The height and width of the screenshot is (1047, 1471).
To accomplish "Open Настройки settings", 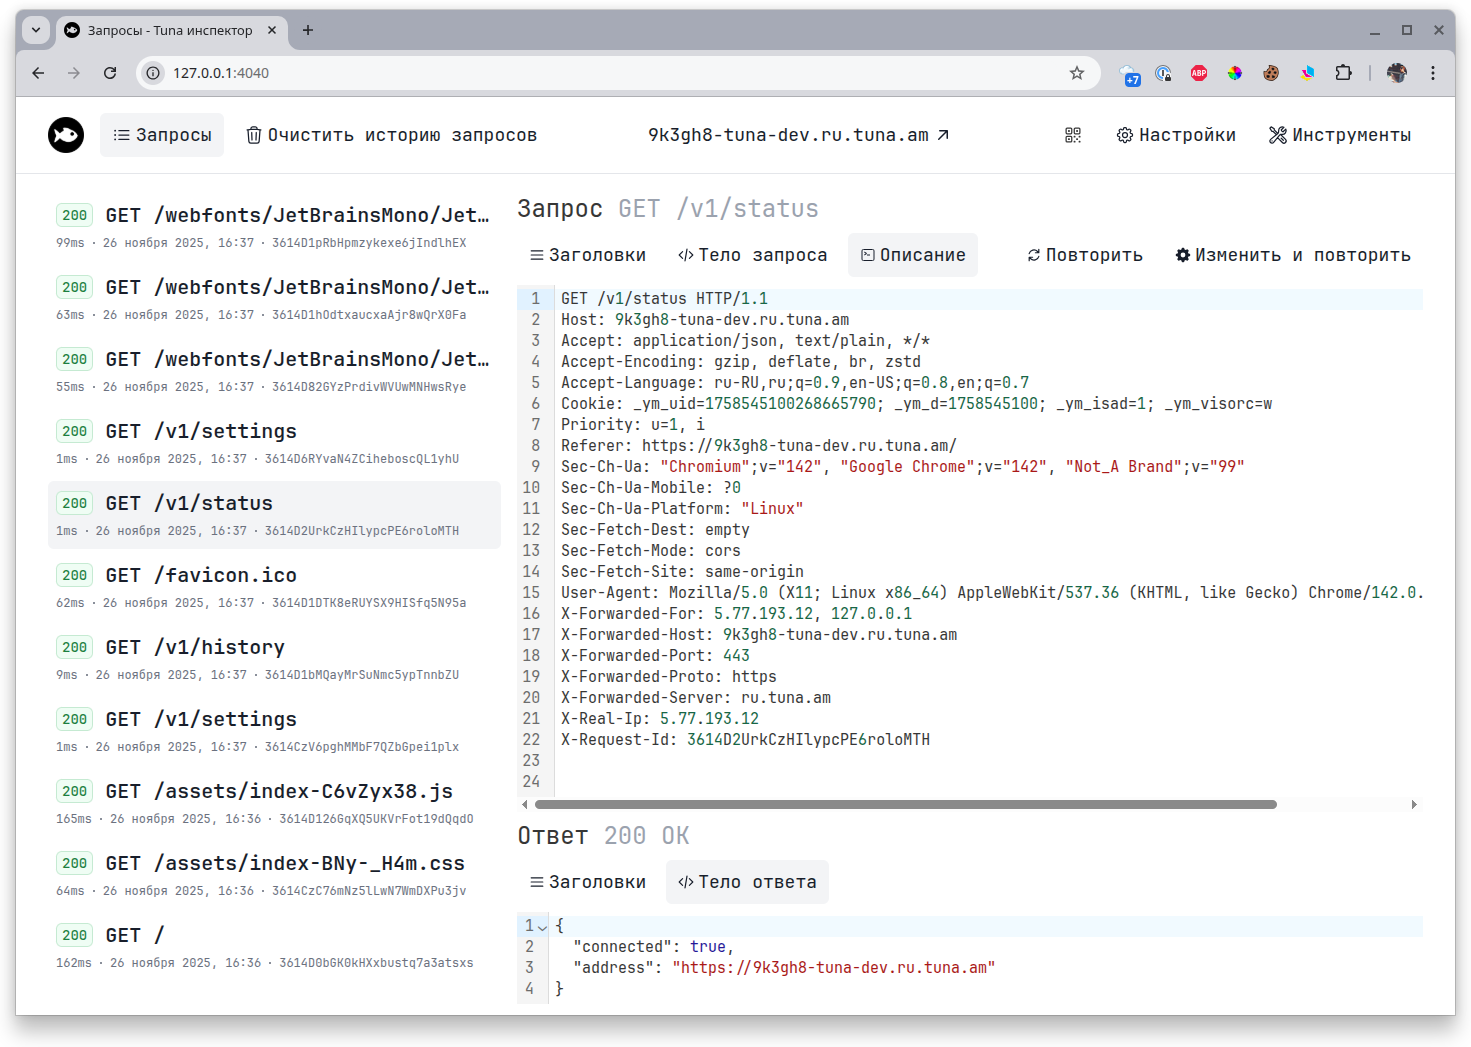I will pyautogui.click(x=1176, y=135).
